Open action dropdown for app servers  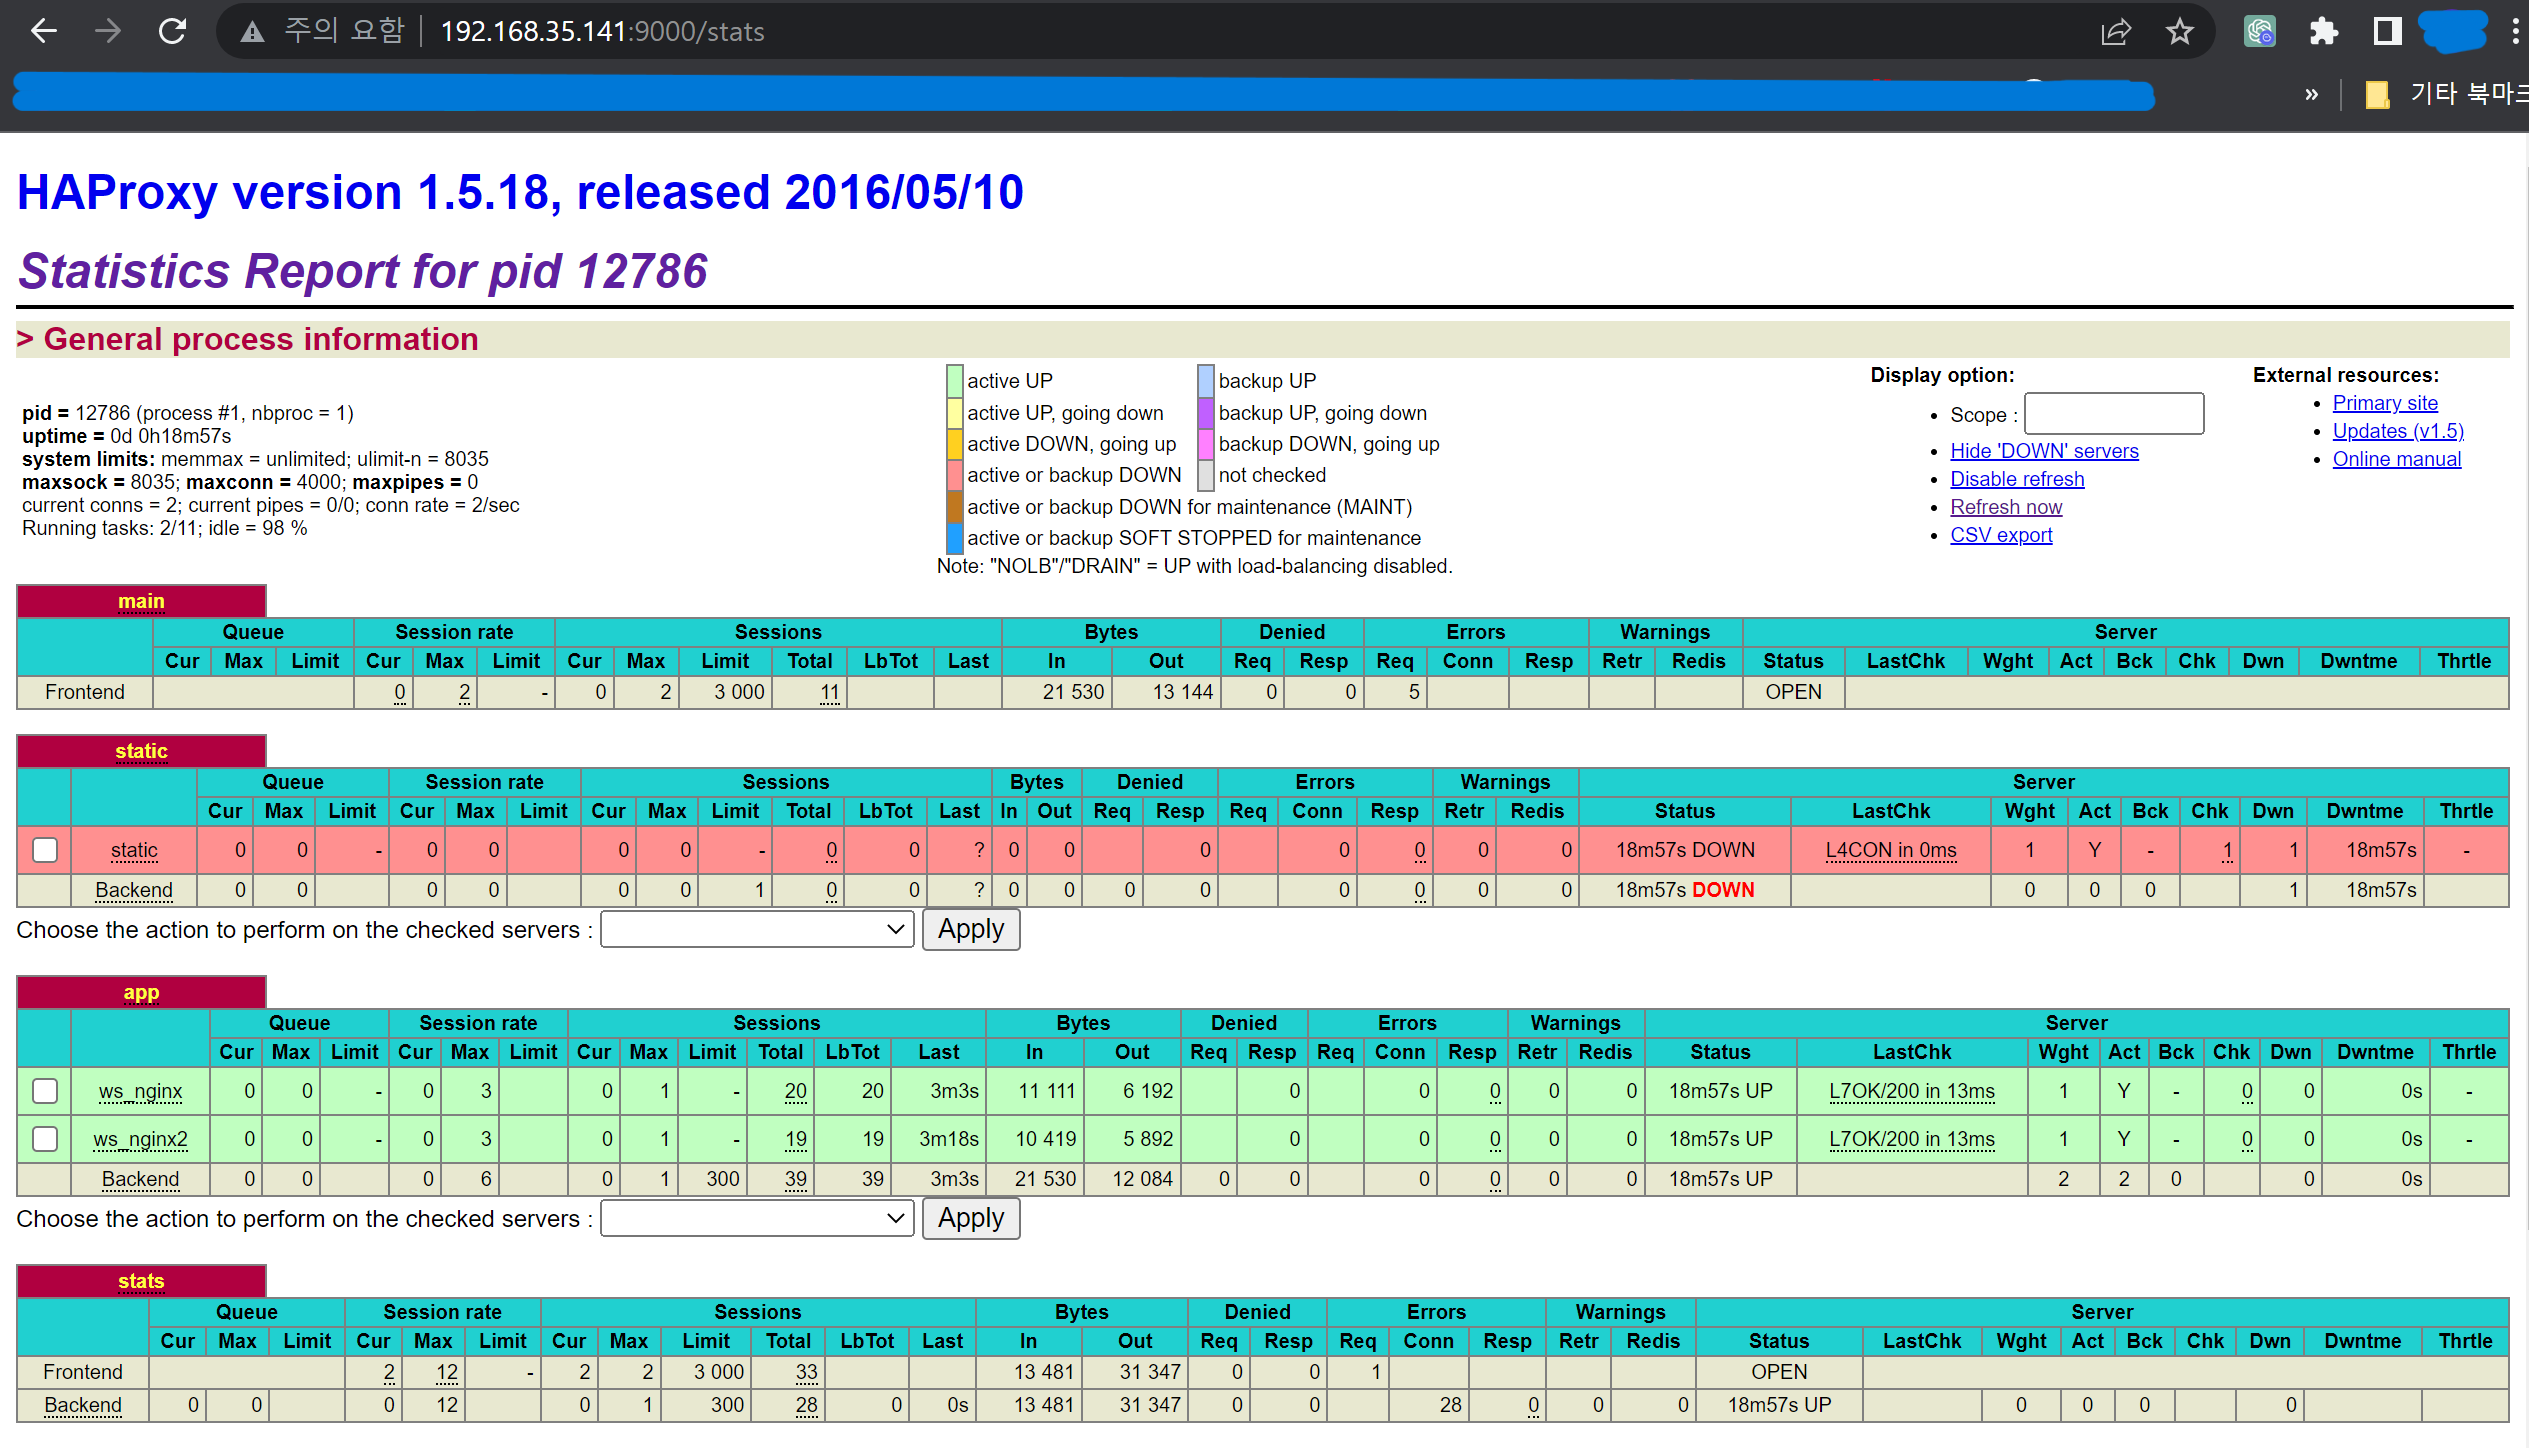pos(757,1219)
